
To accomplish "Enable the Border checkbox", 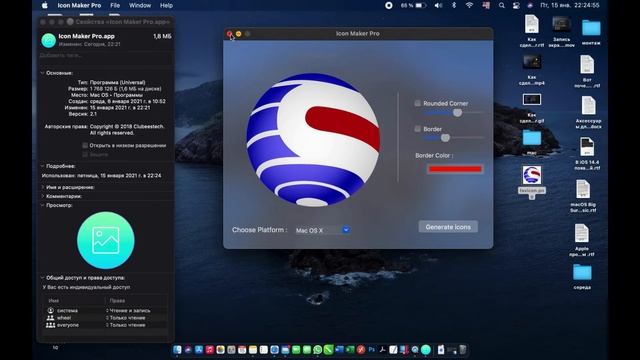I will pos(418,129).
